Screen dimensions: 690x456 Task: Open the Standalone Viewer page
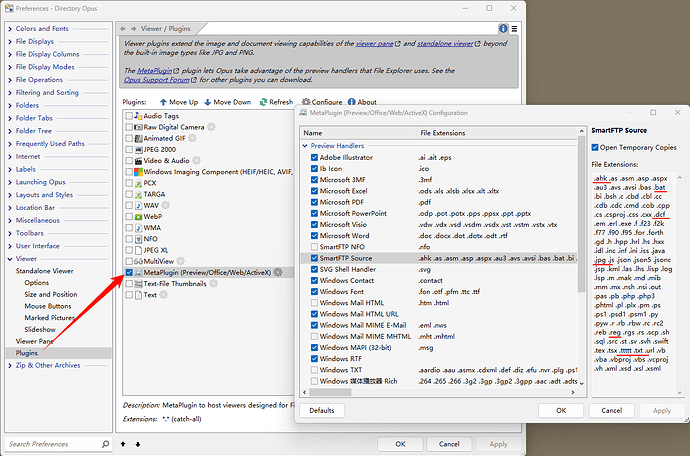[44, 271]
